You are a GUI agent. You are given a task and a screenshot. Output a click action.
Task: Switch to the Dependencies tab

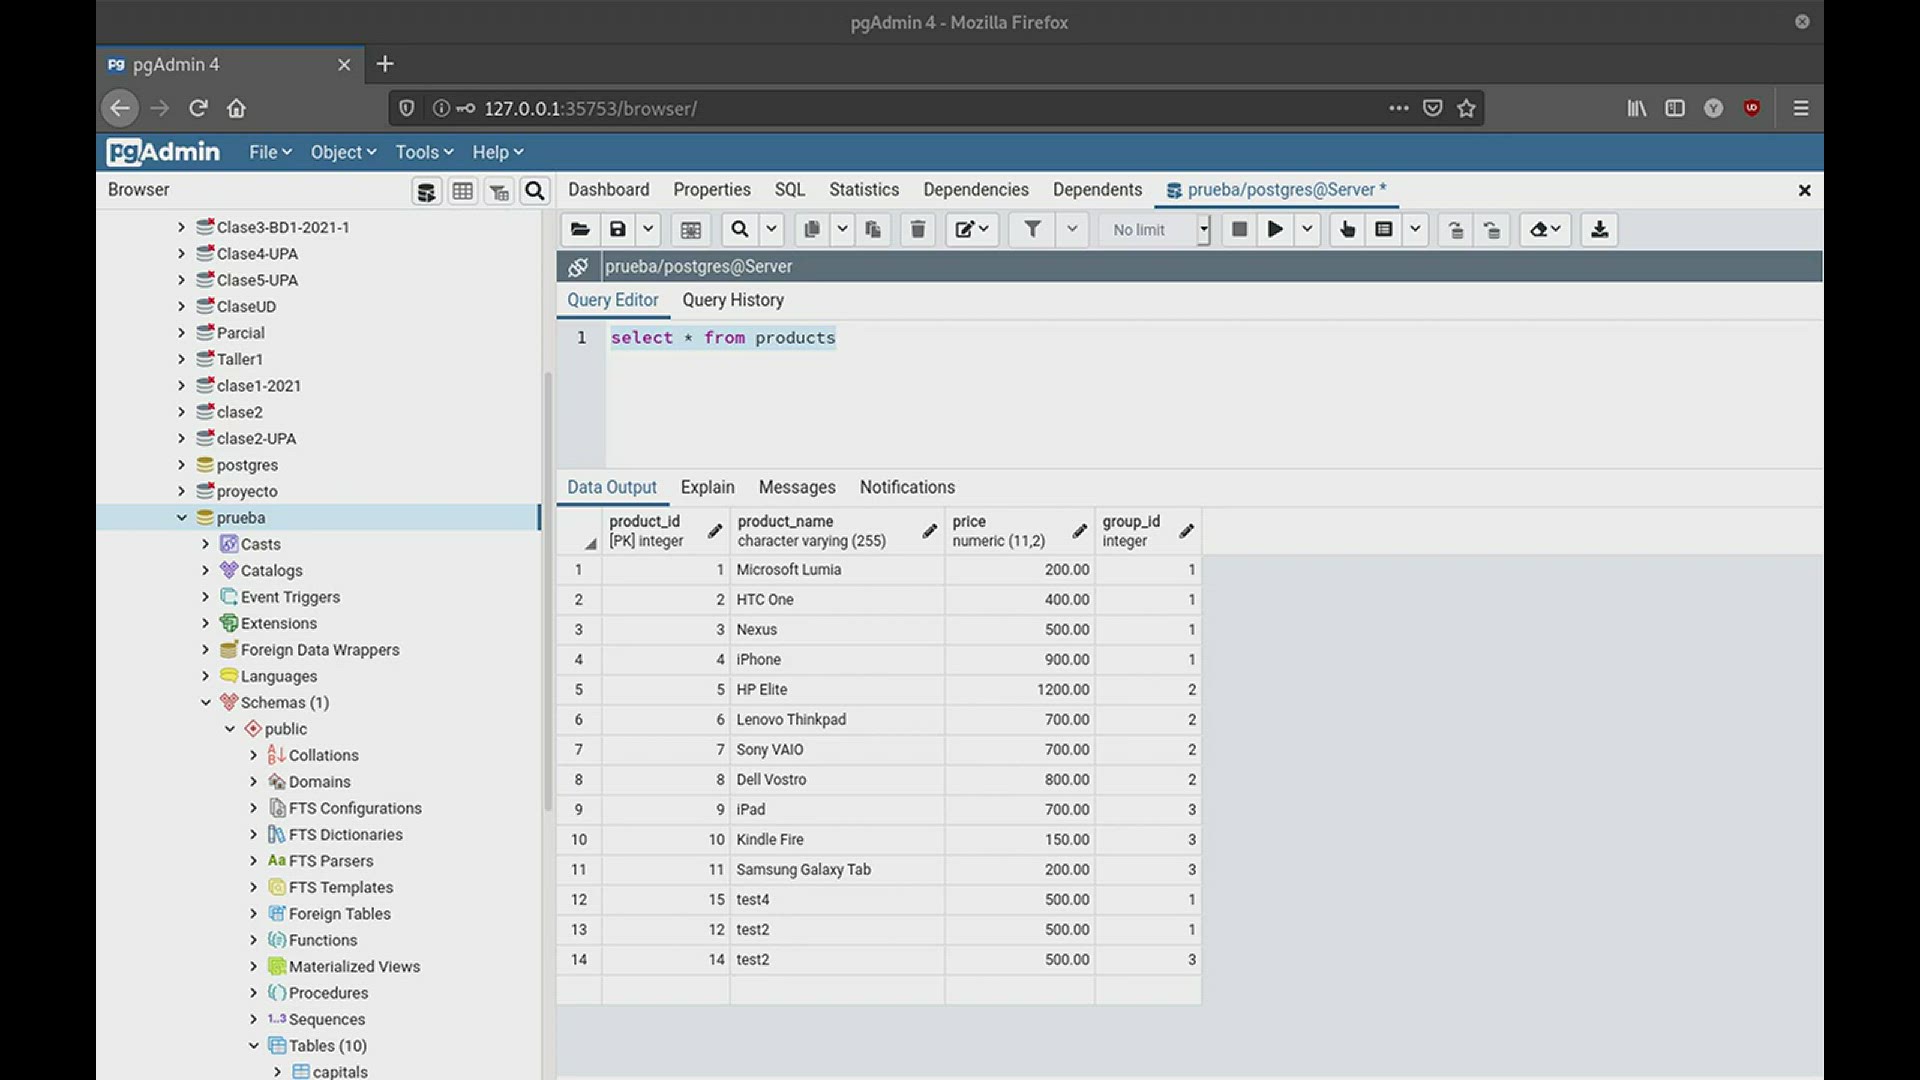976,190
